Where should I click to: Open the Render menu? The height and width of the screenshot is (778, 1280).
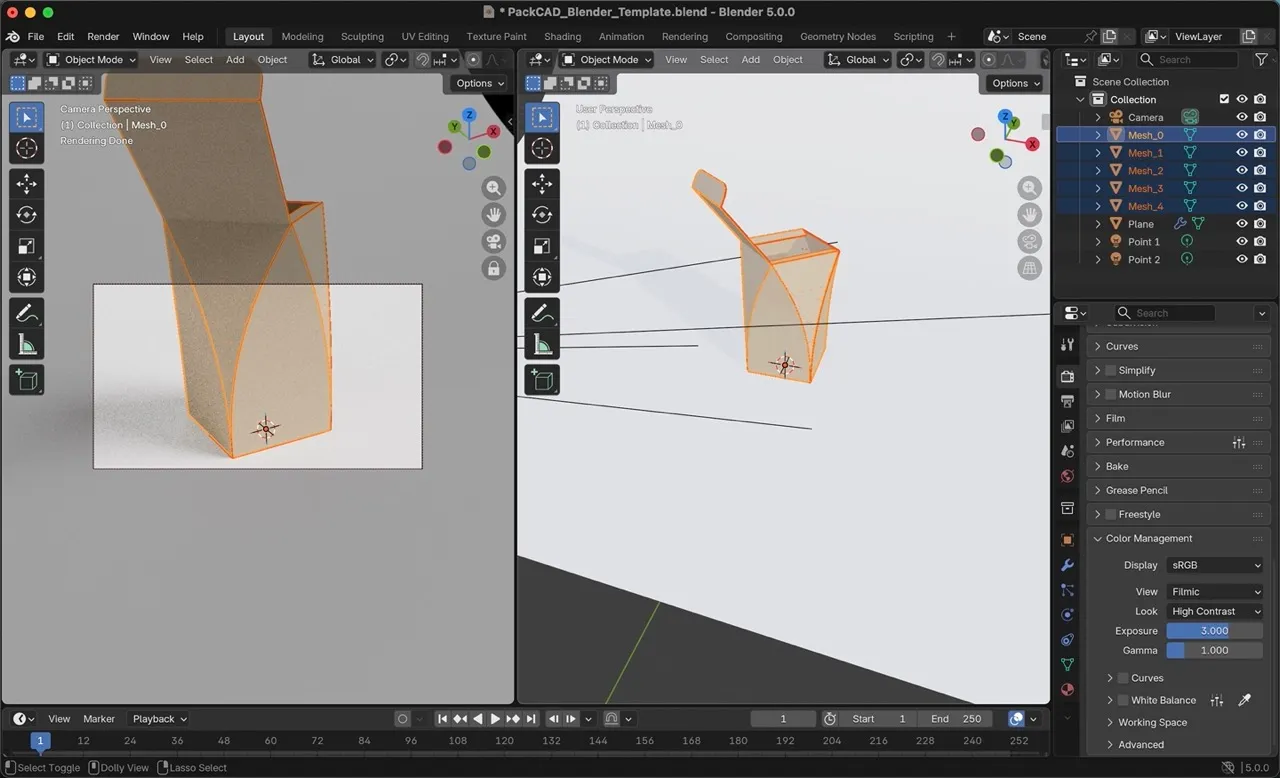point(103,37)
